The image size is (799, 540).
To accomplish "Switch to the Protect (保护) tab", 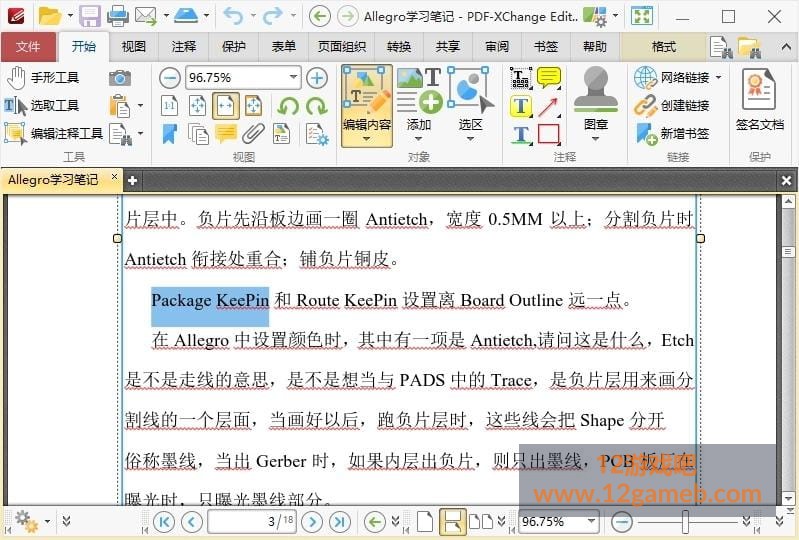I will tap(234, 46).
